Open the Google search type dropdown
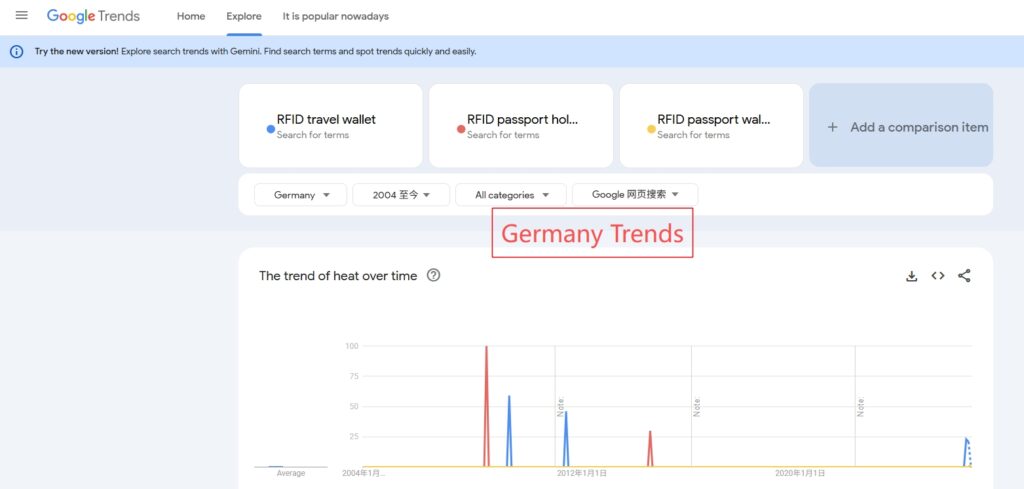 coord(635,195)
